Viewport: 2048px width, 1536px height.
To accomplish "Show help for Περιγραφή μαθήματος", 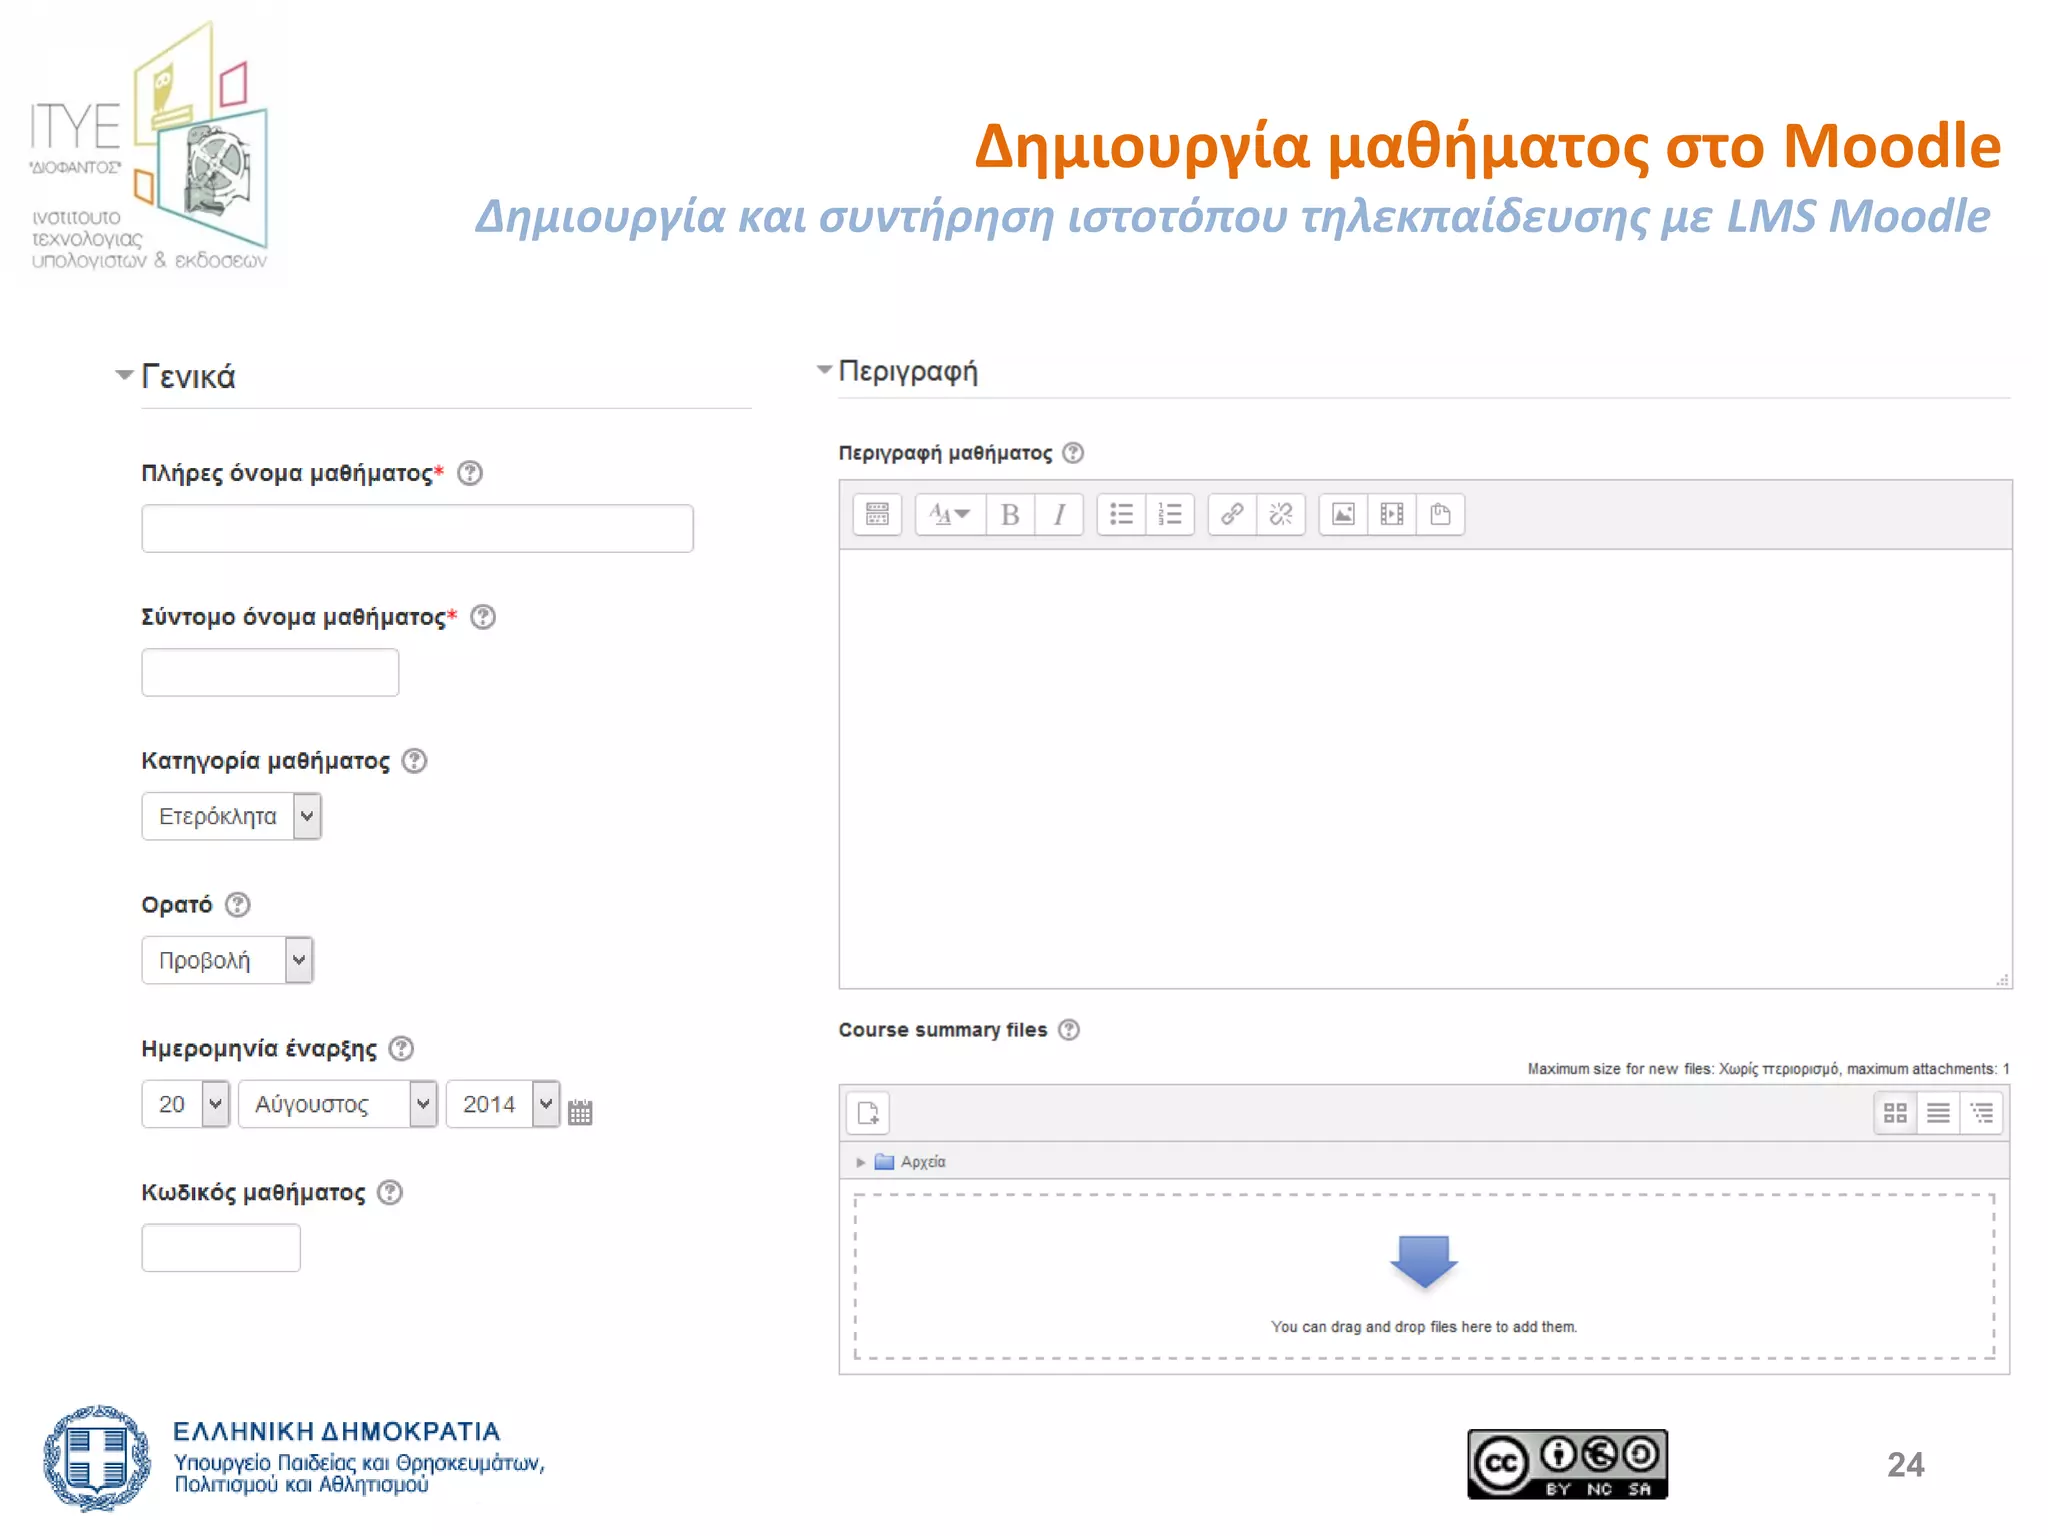I will (x=1073, y=453).
